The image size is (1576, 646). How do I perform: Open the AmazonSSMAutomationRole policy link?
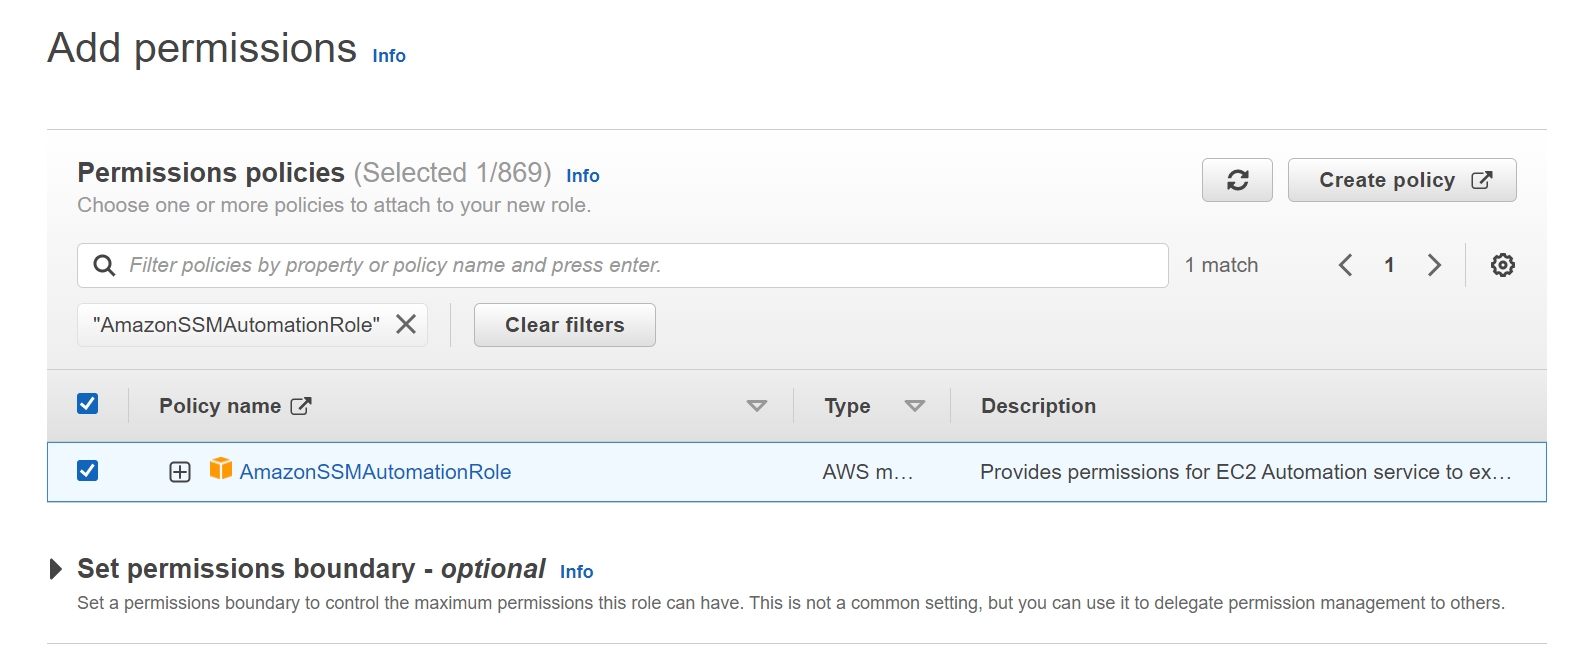pos(375,472)
